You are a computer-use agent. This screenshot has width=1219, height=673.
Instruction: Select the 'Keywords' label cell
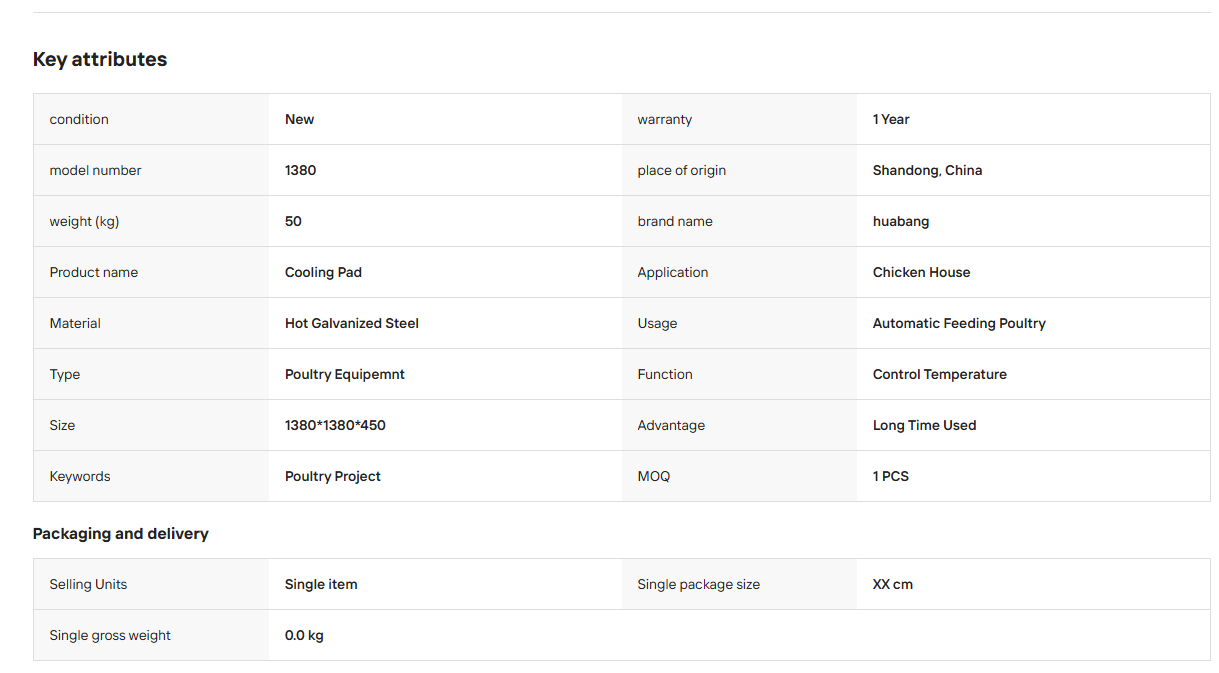pos(151,476)
